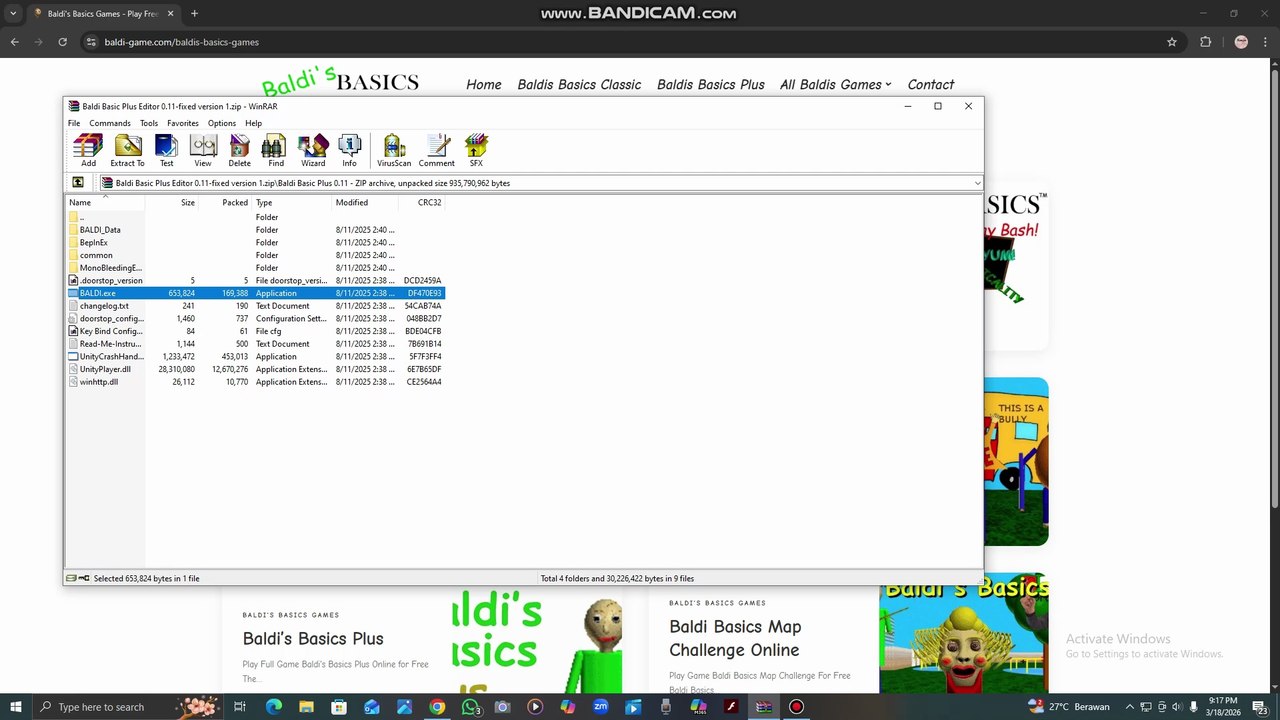Go up one level using the up-arrow icon

coord(77,183)
